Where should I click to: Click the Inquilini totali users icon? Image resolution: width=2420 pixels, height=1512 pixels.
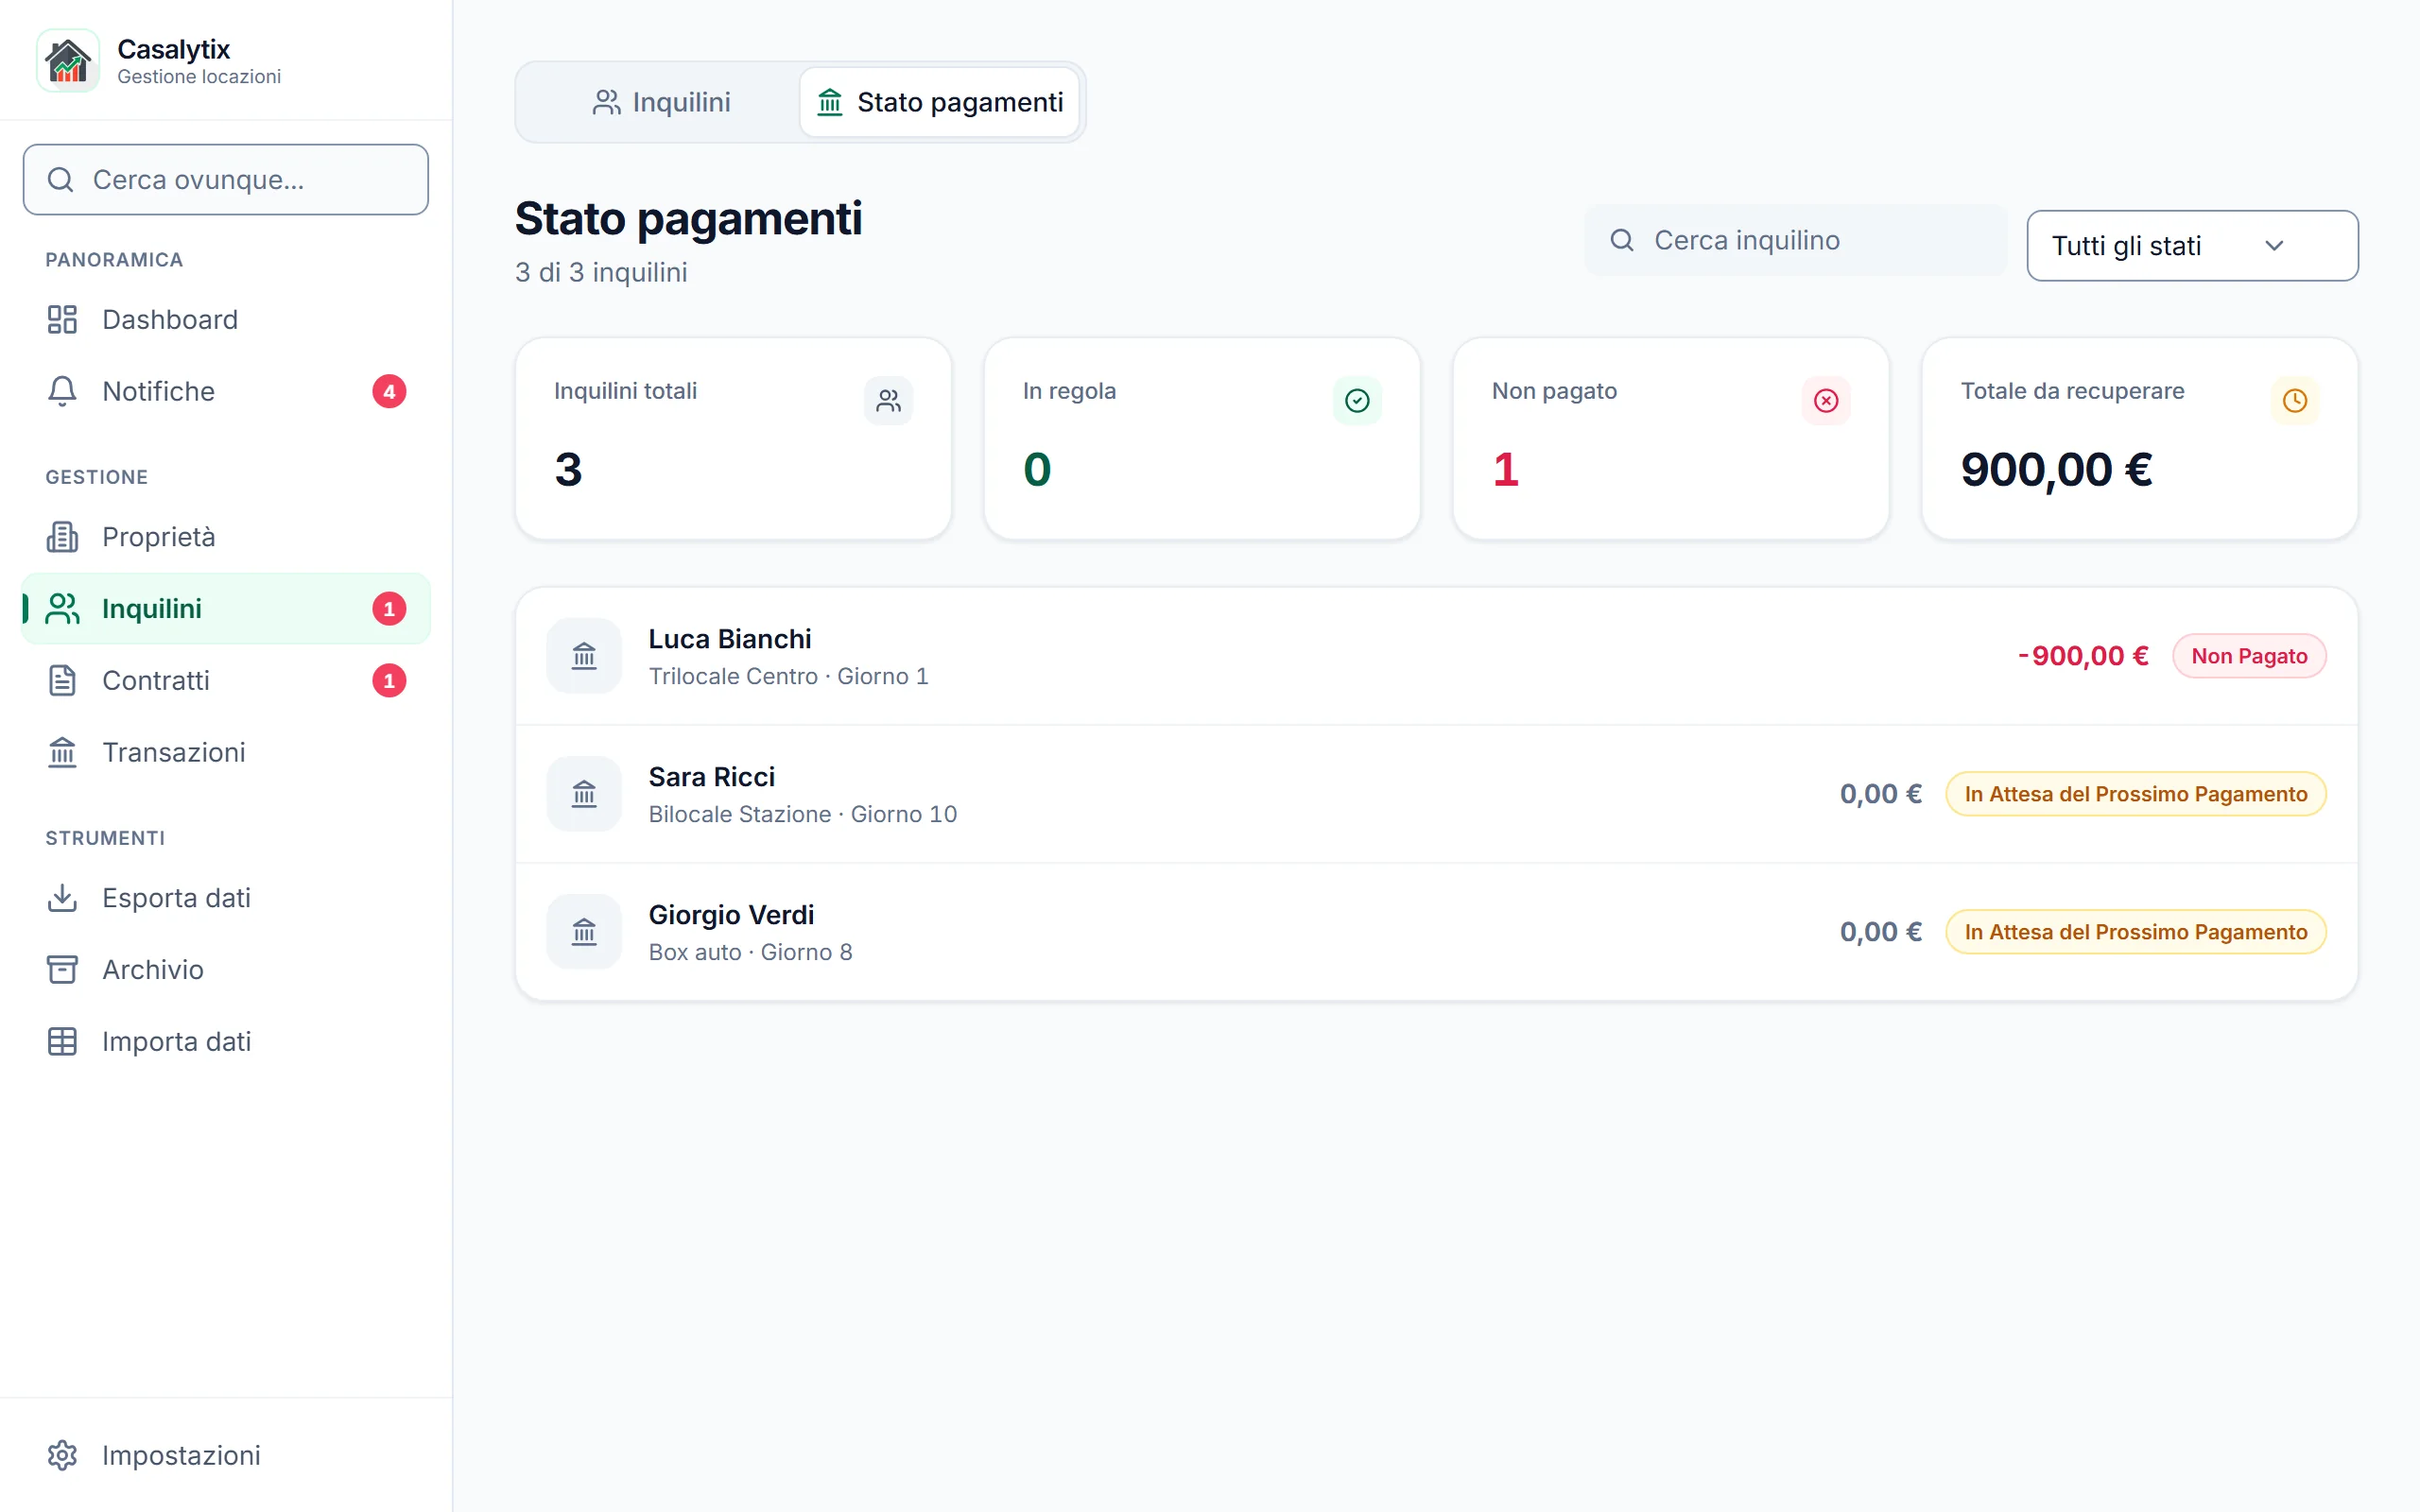point(888,401)
